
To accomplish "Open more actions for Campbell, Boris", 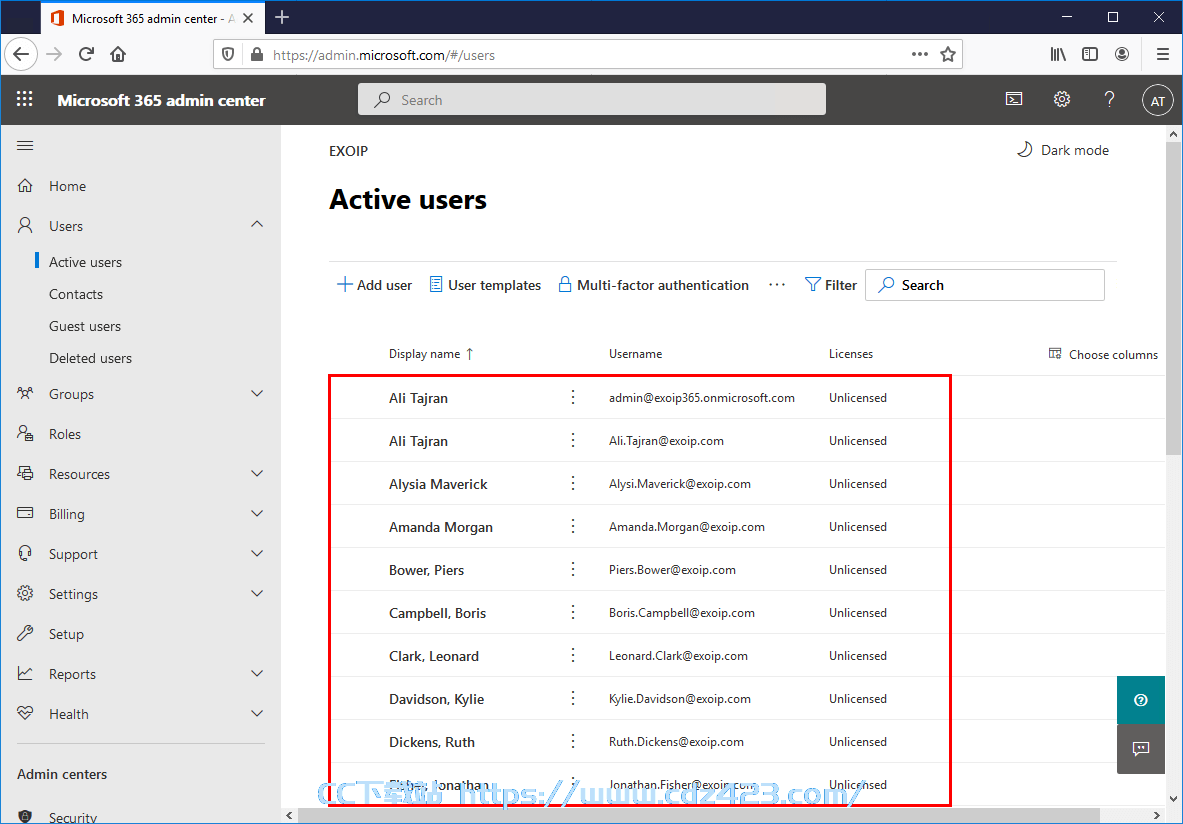I will pos(573,612).
